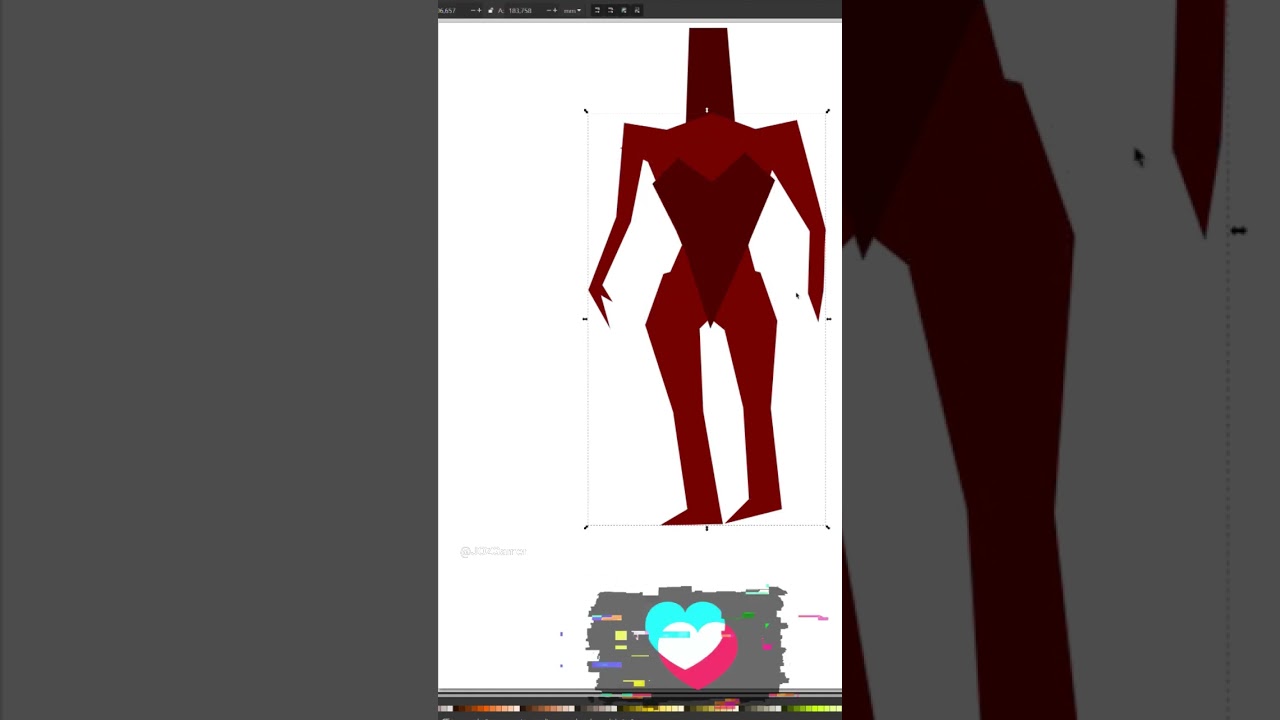Click the width field ending in 6,657
The width and height of the screenshot is (1280, 720).
(x=447, y=11)
